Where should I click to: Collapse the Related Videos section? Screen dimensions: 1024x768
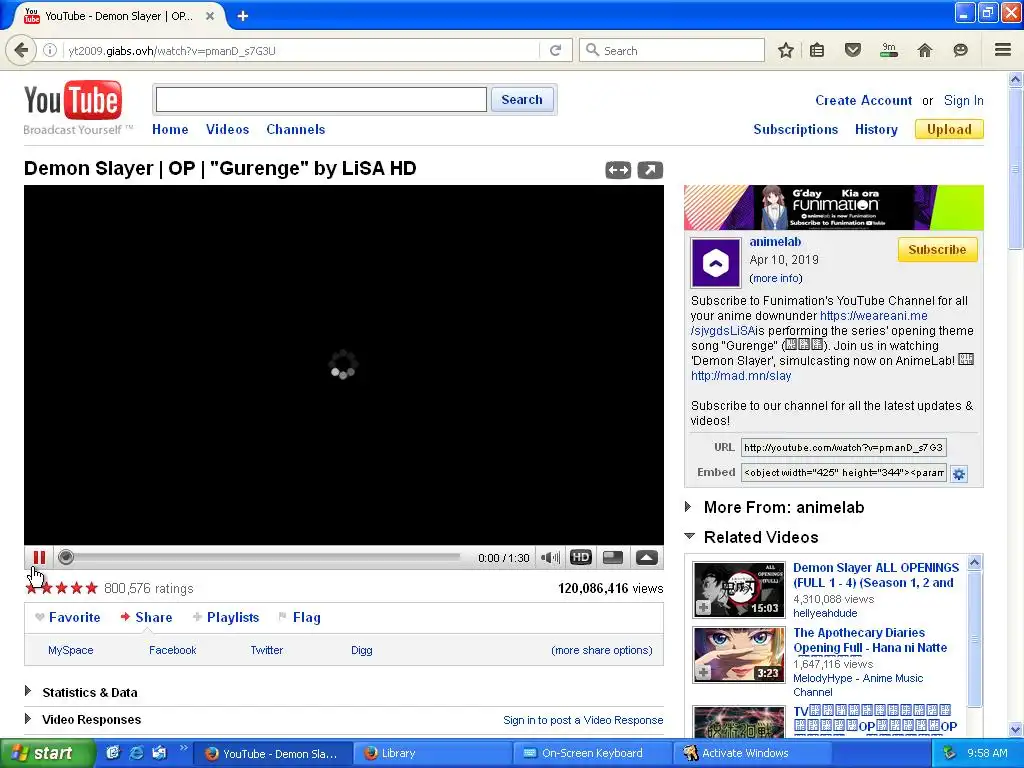689,536
